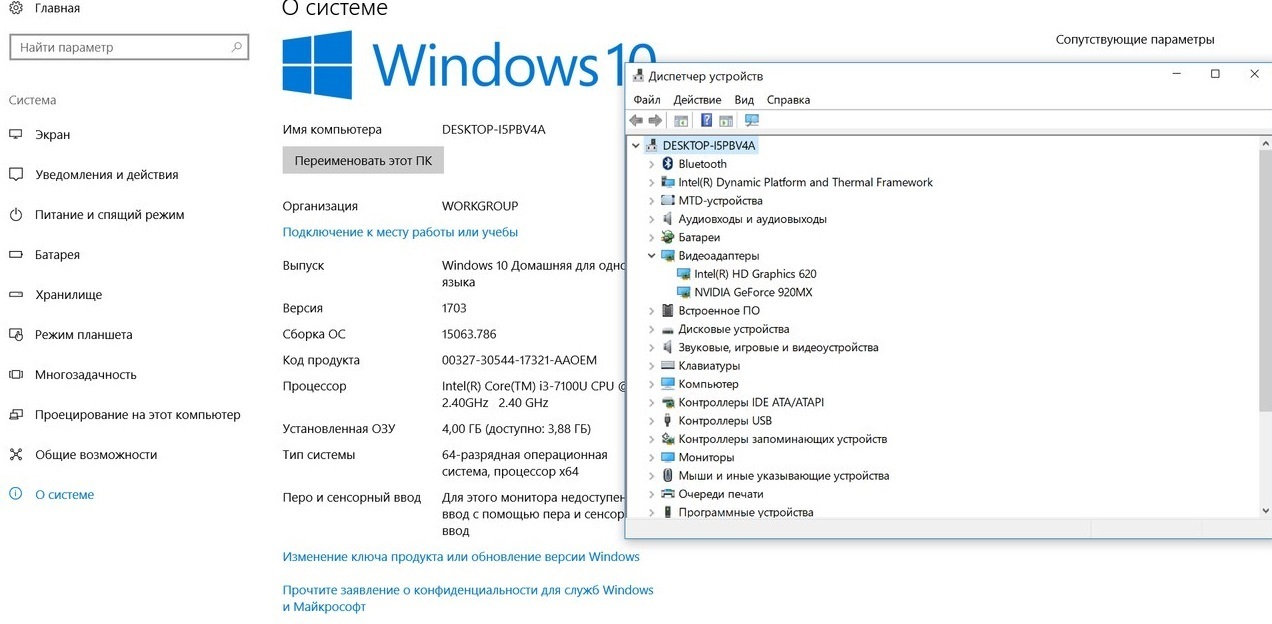The height and width of the screenshot is (624, 1272).
Task: Click the Батареи battery icon in device tree
Action: coord(668,237)
